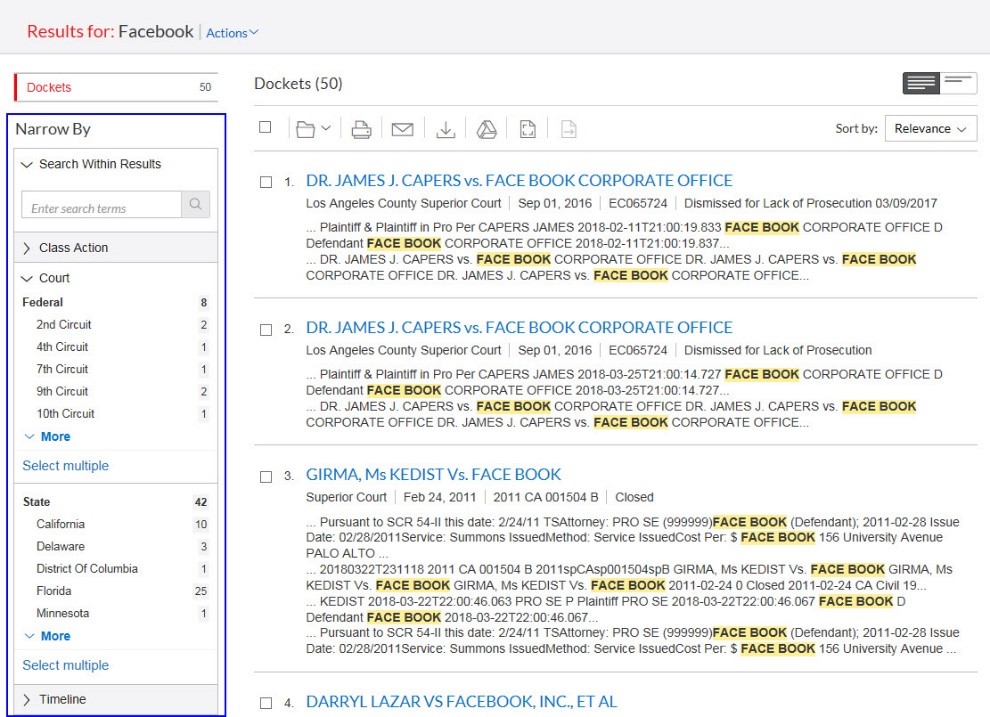Click the Google Drive icon
This screenshot has height=717, width=990.
(x=486, y=129)
